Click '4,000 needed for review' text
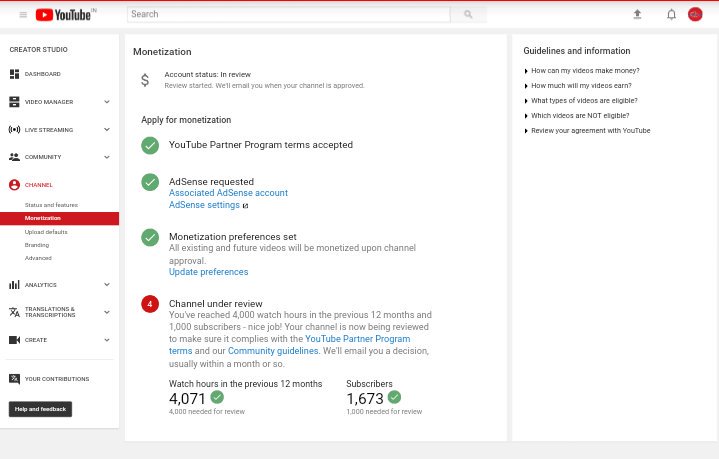The height and width of the screenshot is (459, 719). (x=207, y=412)
